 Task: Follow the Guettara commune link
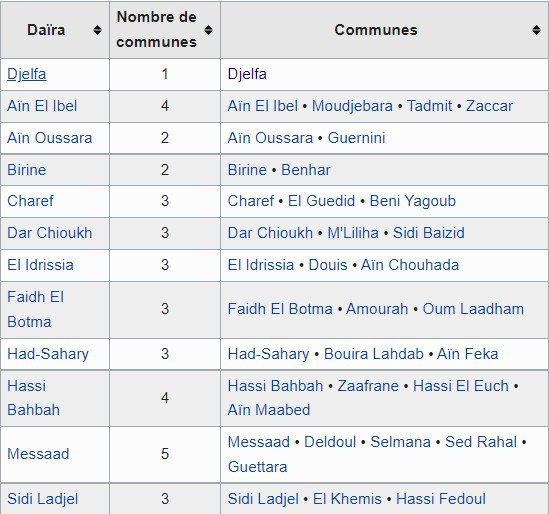[x=258, y=467]
